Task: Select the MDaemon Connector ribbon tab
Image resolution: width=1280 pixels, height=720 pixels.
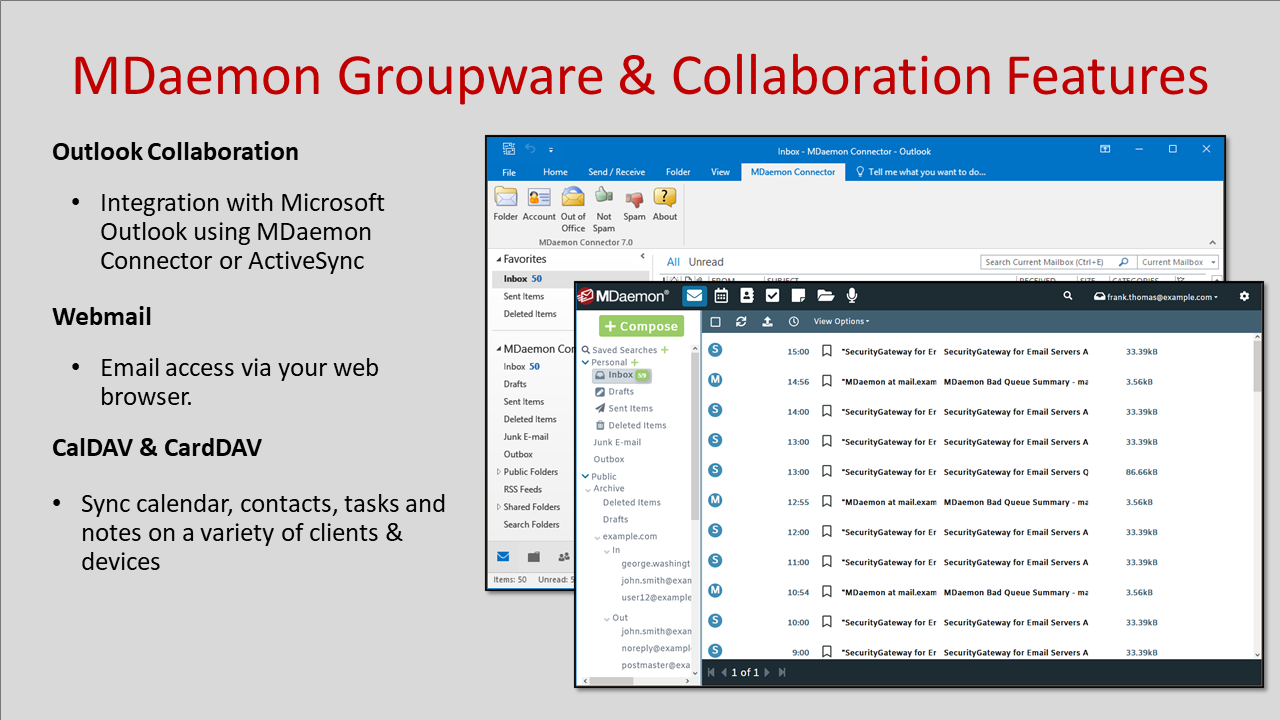Action: tap(793, 172)
